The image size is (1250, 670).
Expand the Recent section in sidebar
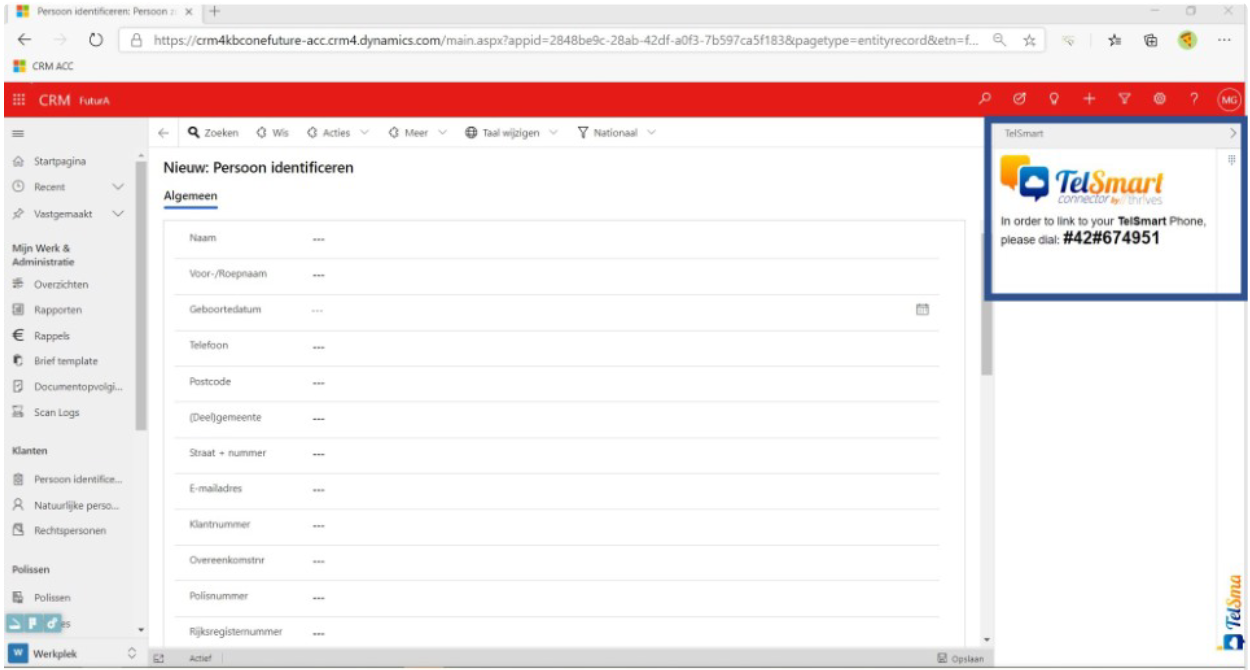[x=117, y=187]
